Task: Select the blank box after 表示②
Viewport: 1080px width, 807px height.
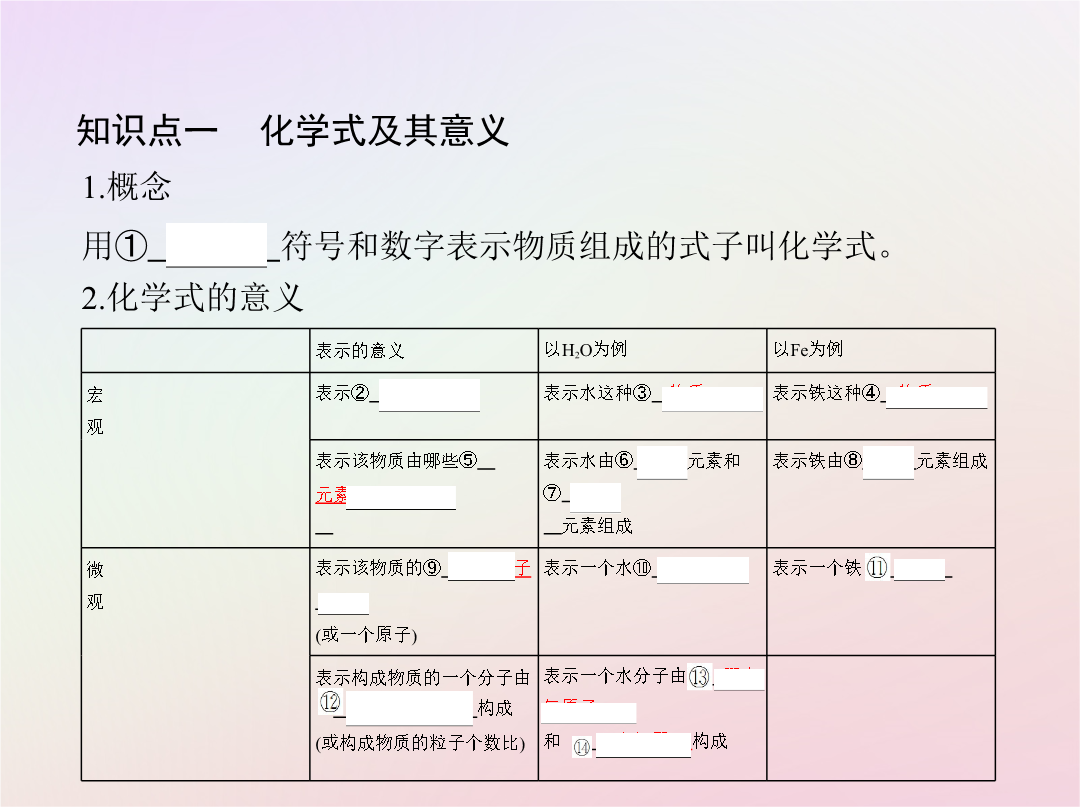Action: [x=429, y=395]
